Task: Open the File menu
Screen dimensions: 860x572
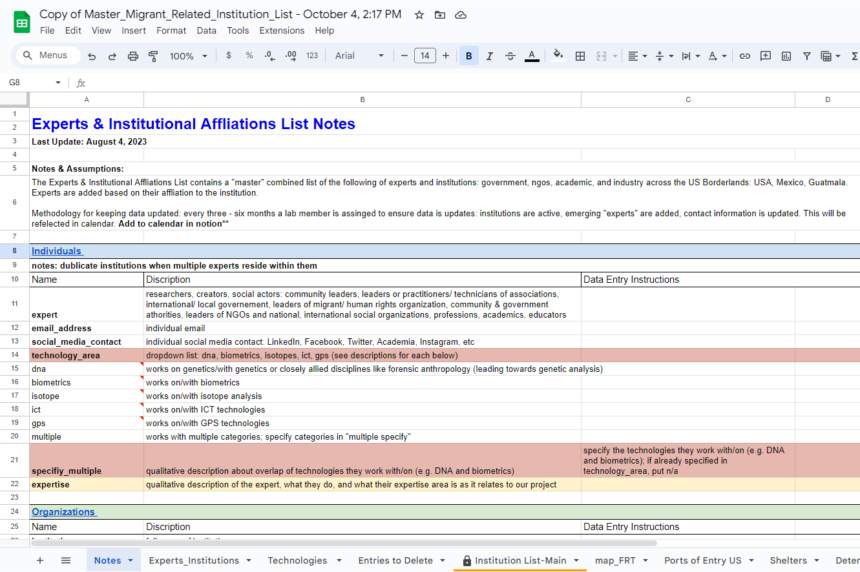Action: tap(47, 31)
